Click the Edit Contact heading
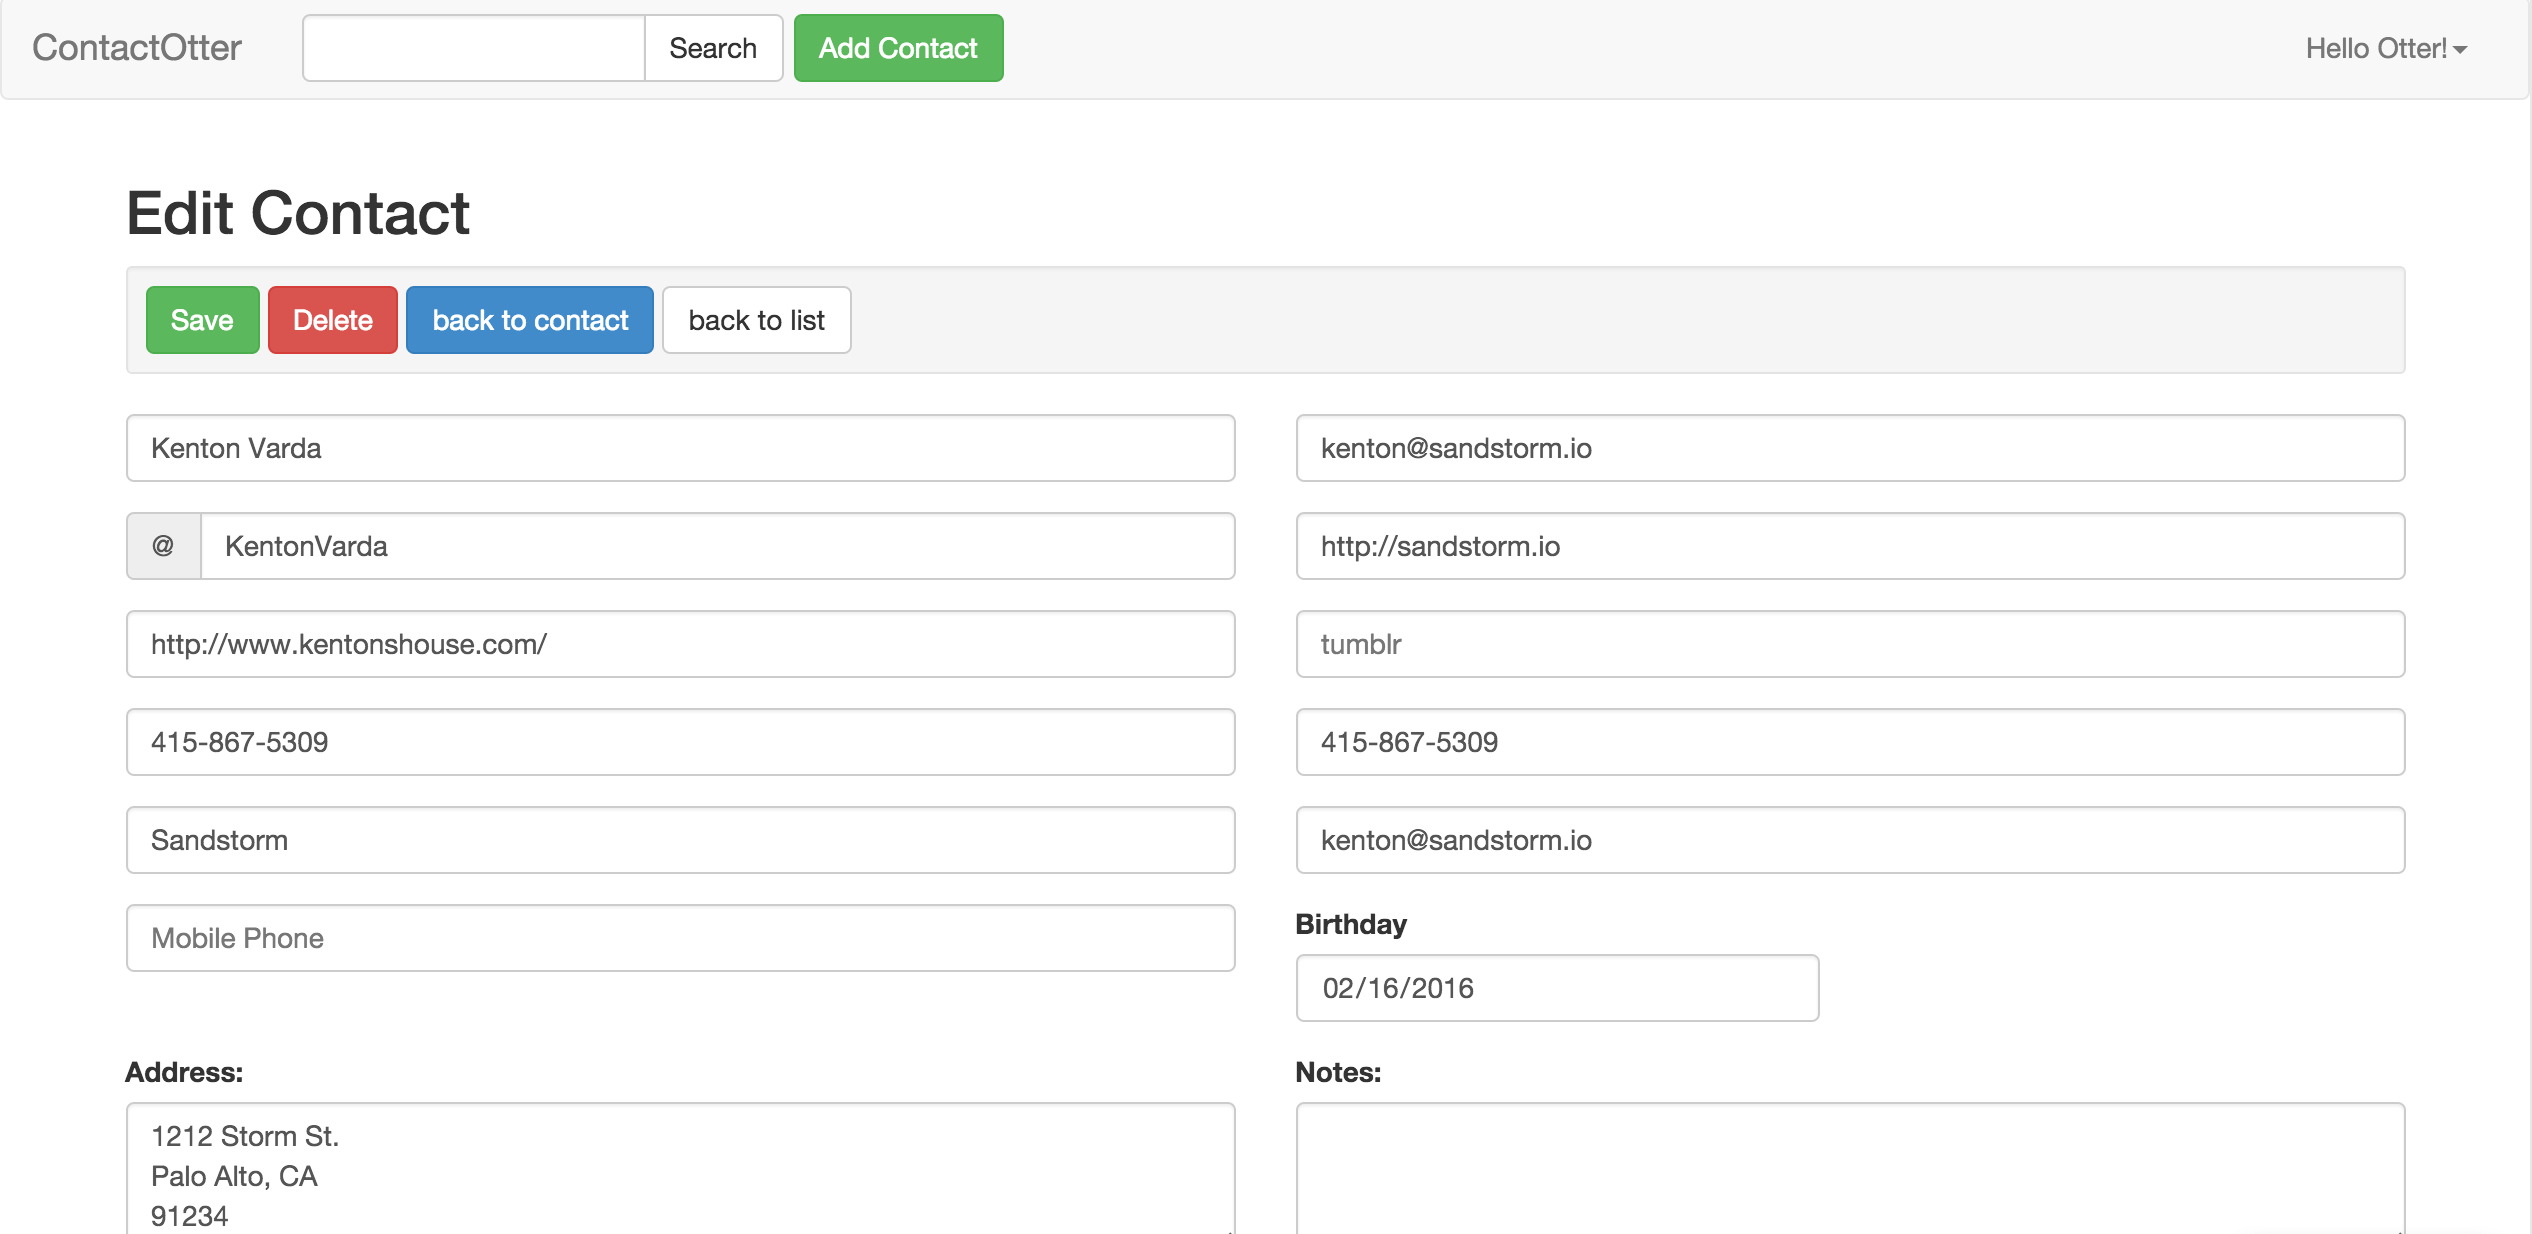 pyautogui.click(x=298, y=213)
